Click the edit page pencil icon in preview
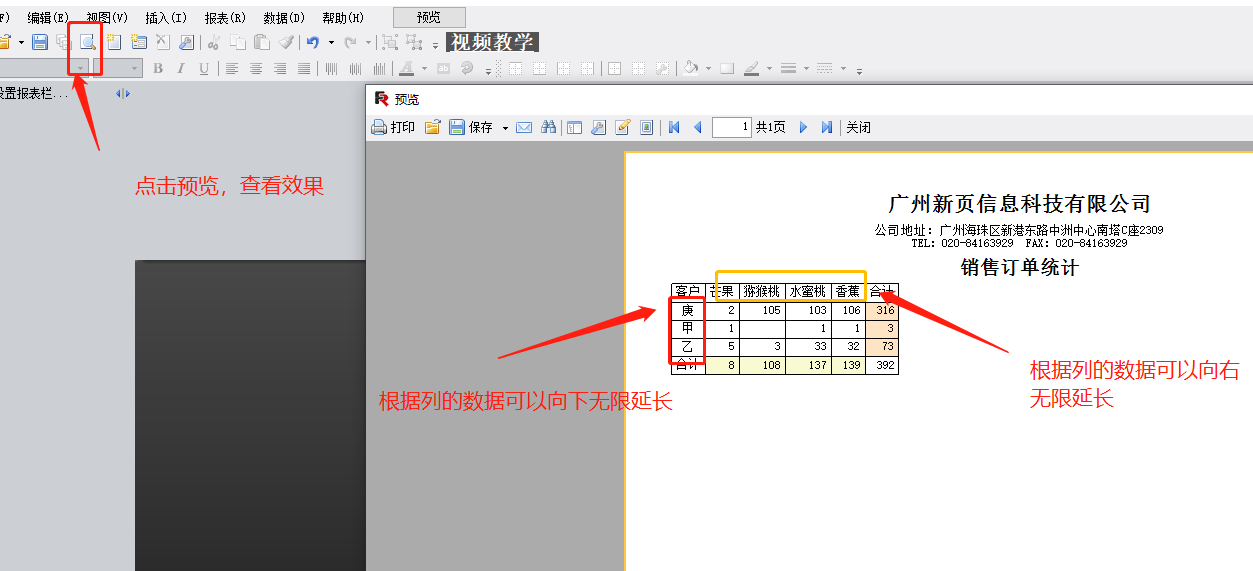The width and height of the screenshot is (1253, 571). tap(622, 127)
